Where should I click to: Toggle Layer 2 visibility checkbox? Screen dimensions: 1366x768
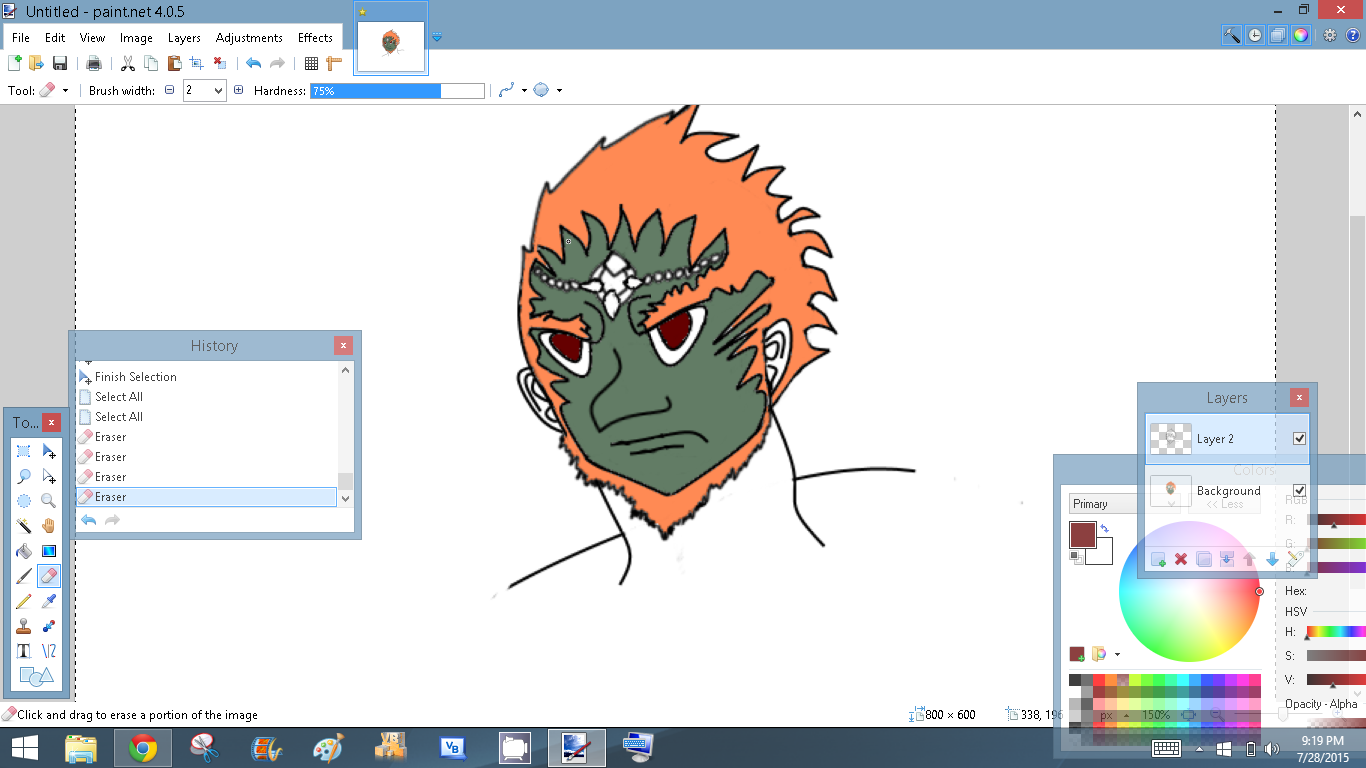(x=1299, y=438)
